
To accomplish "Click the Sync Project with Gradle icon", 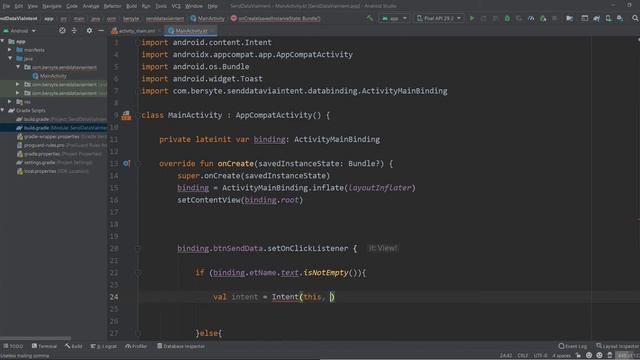I will (596, 18).
